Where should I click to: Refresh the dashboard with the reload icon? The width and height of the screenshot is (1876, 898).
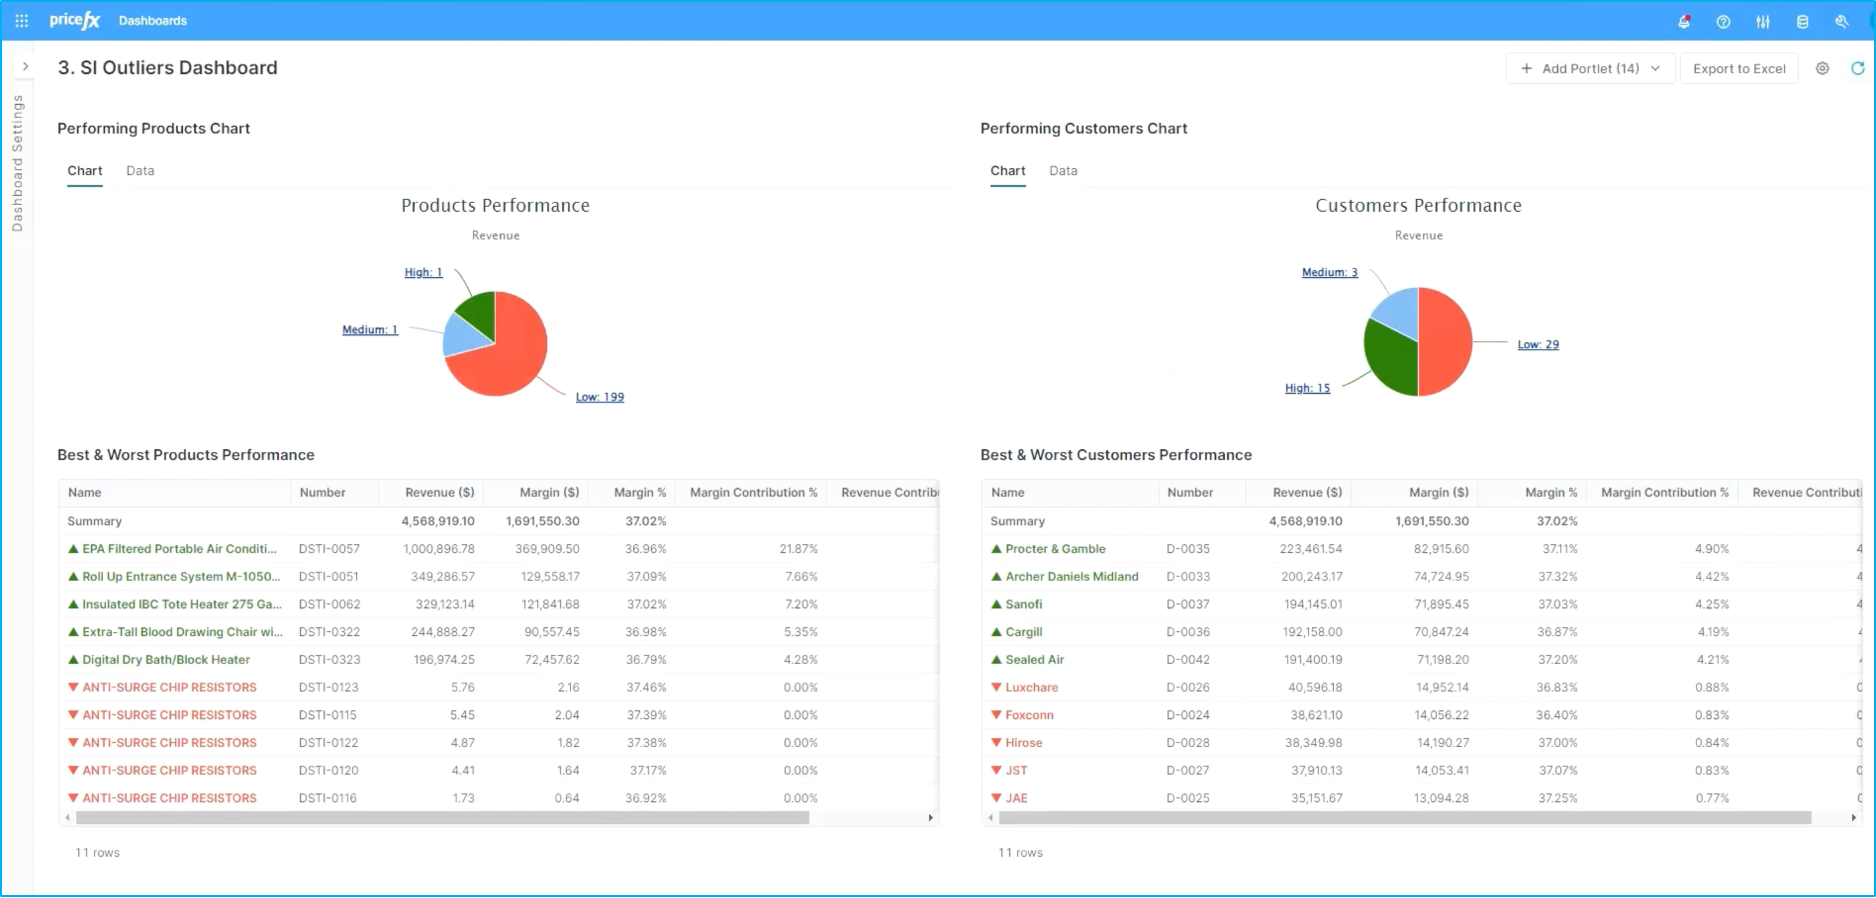[1857, 68]
